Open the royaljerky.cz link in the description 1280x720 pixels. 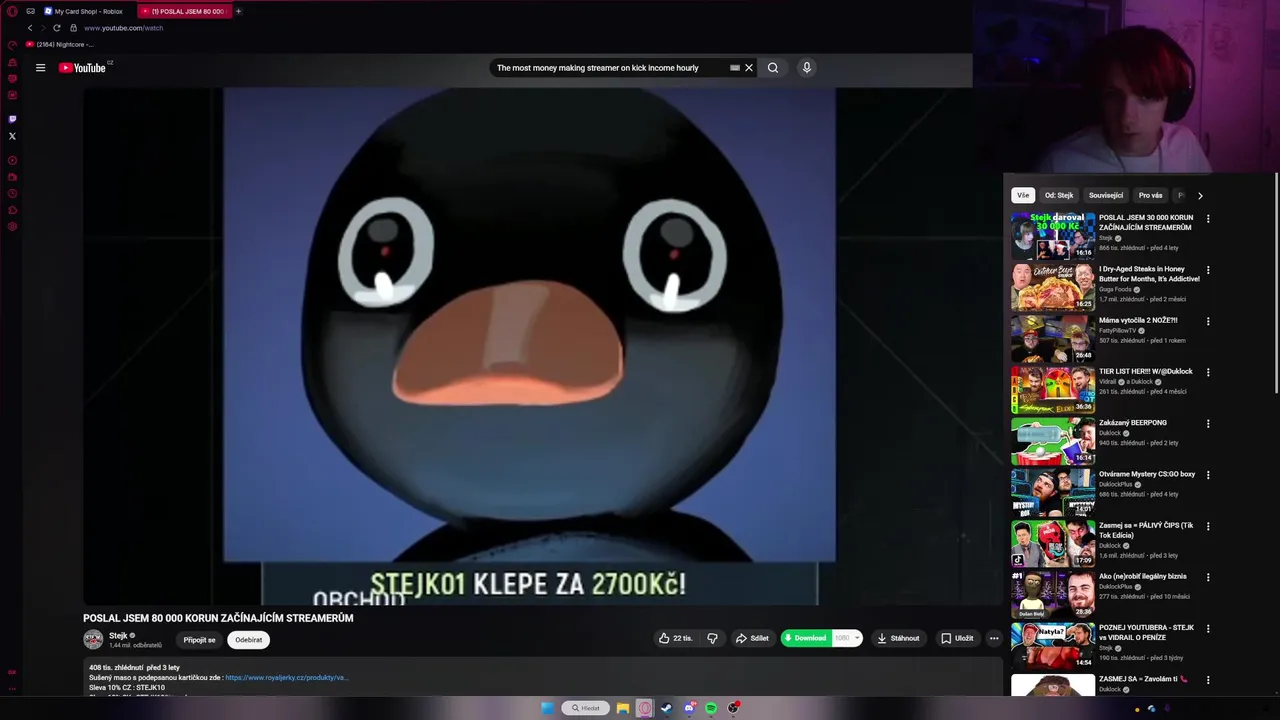(x=286, y=677)
